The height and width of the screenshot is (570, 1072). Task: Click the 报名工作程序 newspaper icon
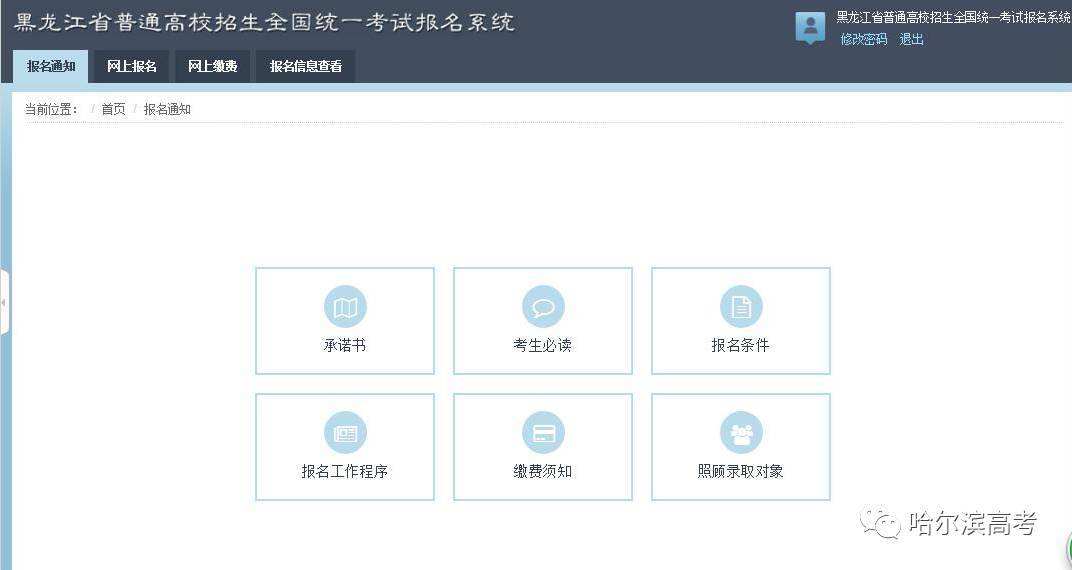point(345,433)
